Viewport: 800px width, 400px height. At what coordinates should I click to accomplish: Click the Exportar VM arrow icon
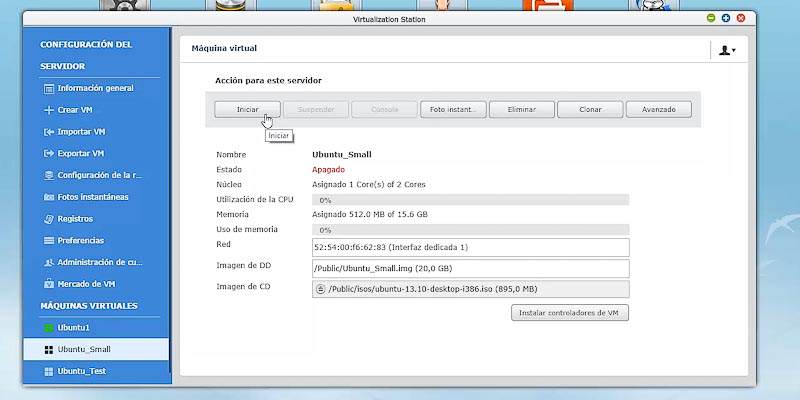(x=49, y=154)
